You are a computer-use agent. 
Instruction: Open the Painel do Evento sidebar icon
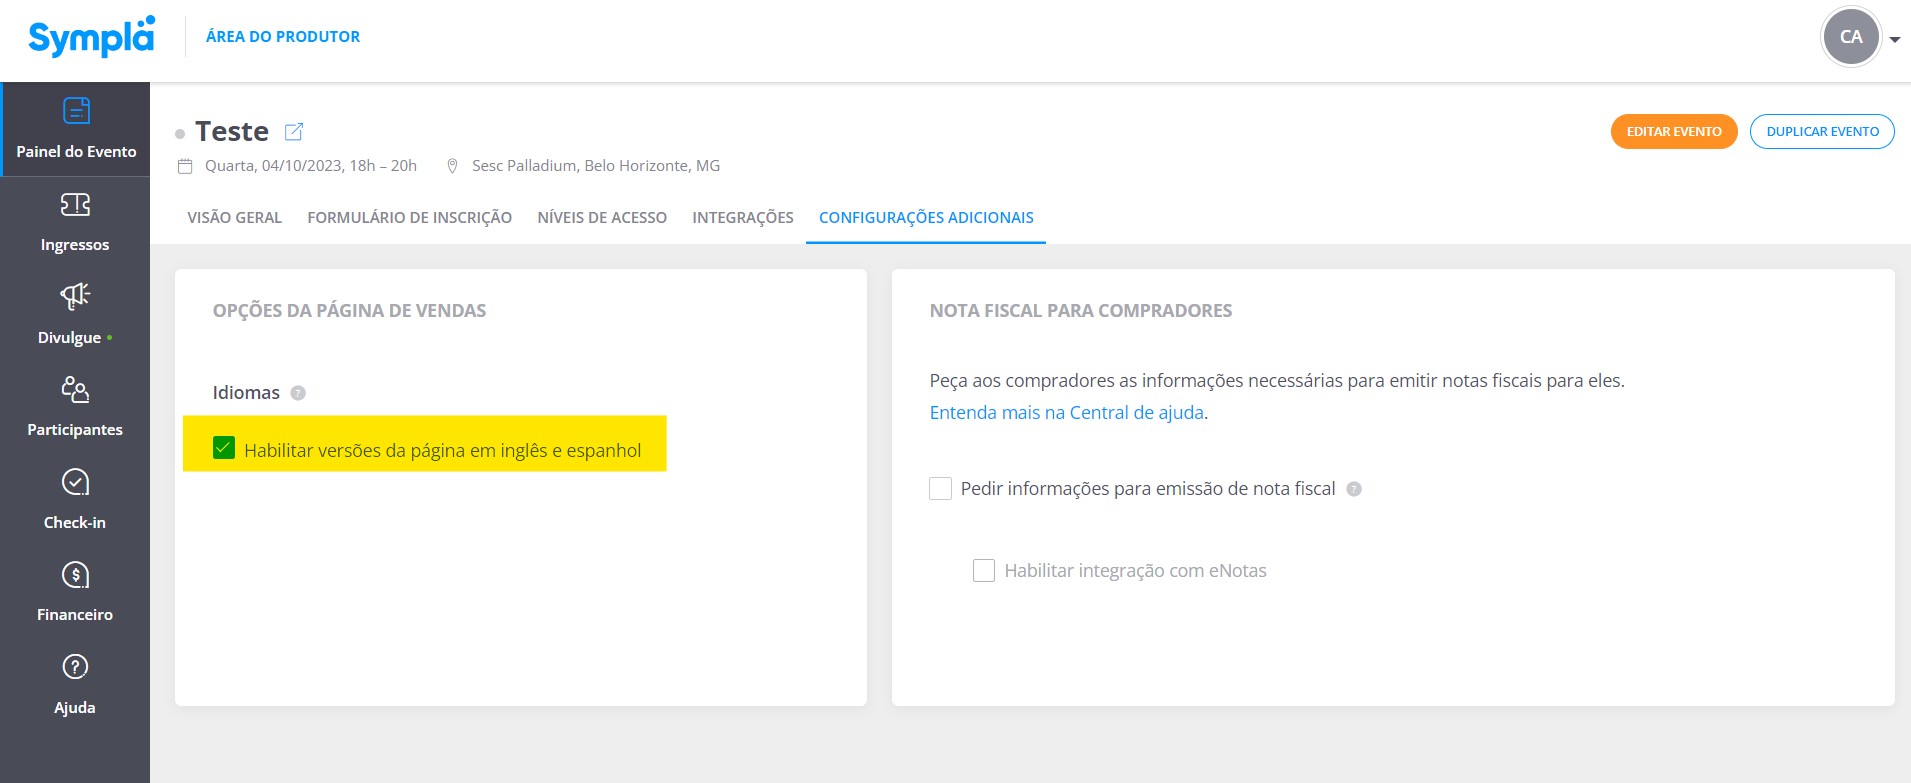76,110
